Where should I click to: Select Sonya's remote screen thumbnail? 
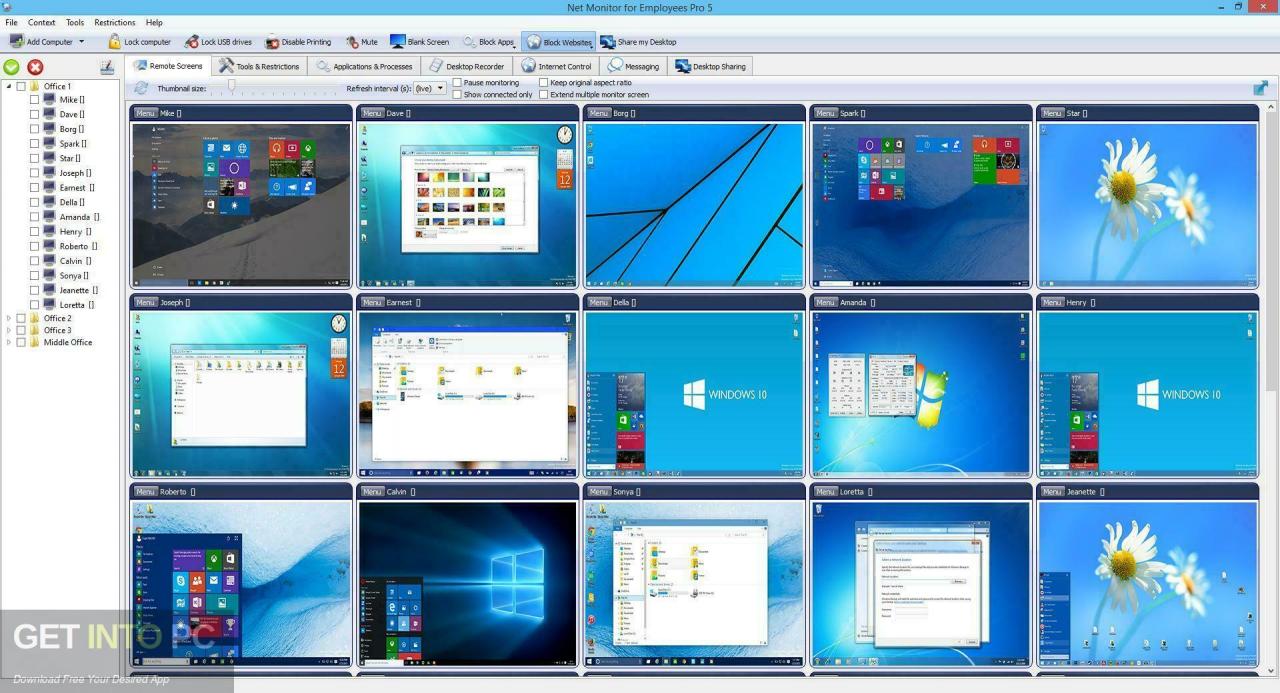[694, 583]
